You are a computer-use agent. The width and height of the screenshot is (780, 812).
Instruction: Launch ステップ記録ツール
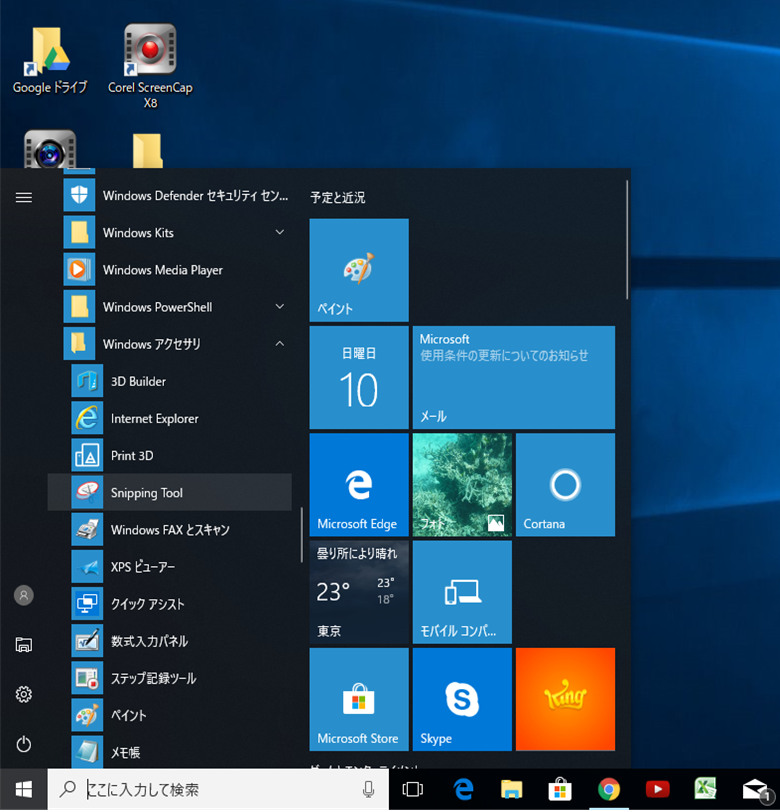click(x=170, y=678)
